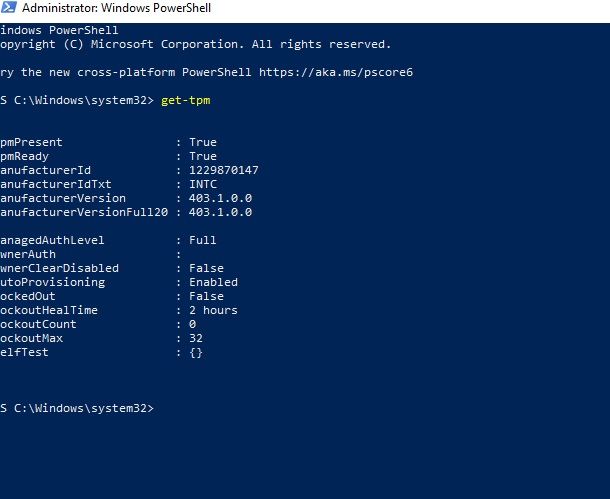This screenshot has height=499, width=610.
Task: Click the https://aka.ms/pscore6 URL text
Action: point(336,72)
